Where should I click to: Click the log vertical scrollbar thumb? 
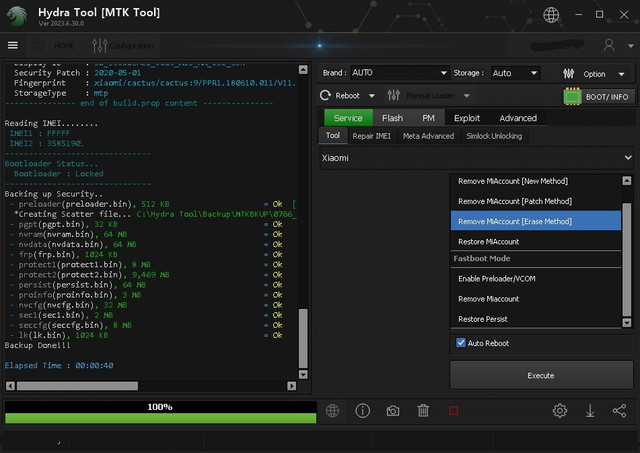(303, 338)
